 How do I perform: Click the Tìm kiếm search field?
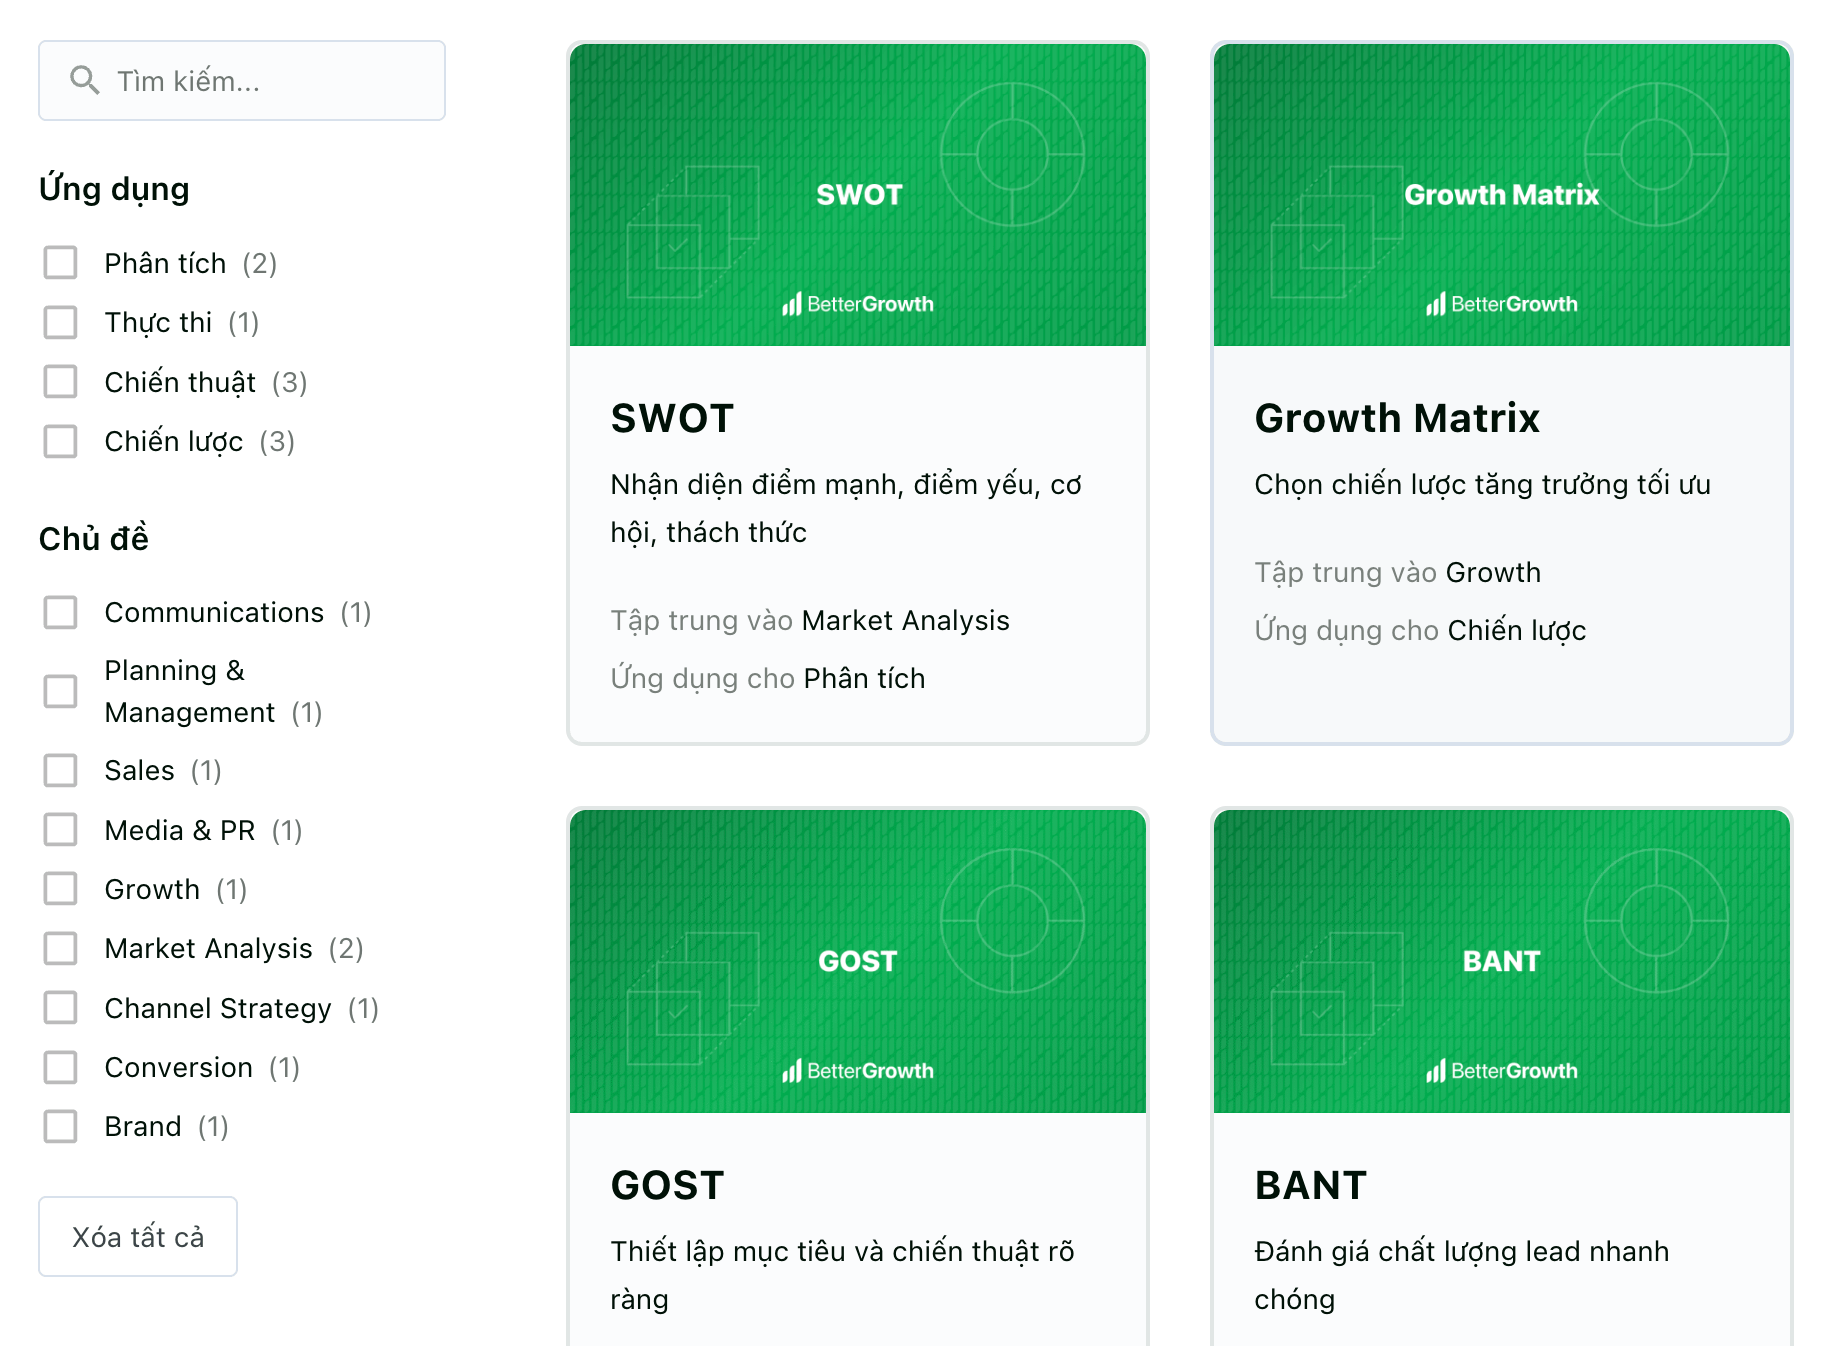(242, 80)
